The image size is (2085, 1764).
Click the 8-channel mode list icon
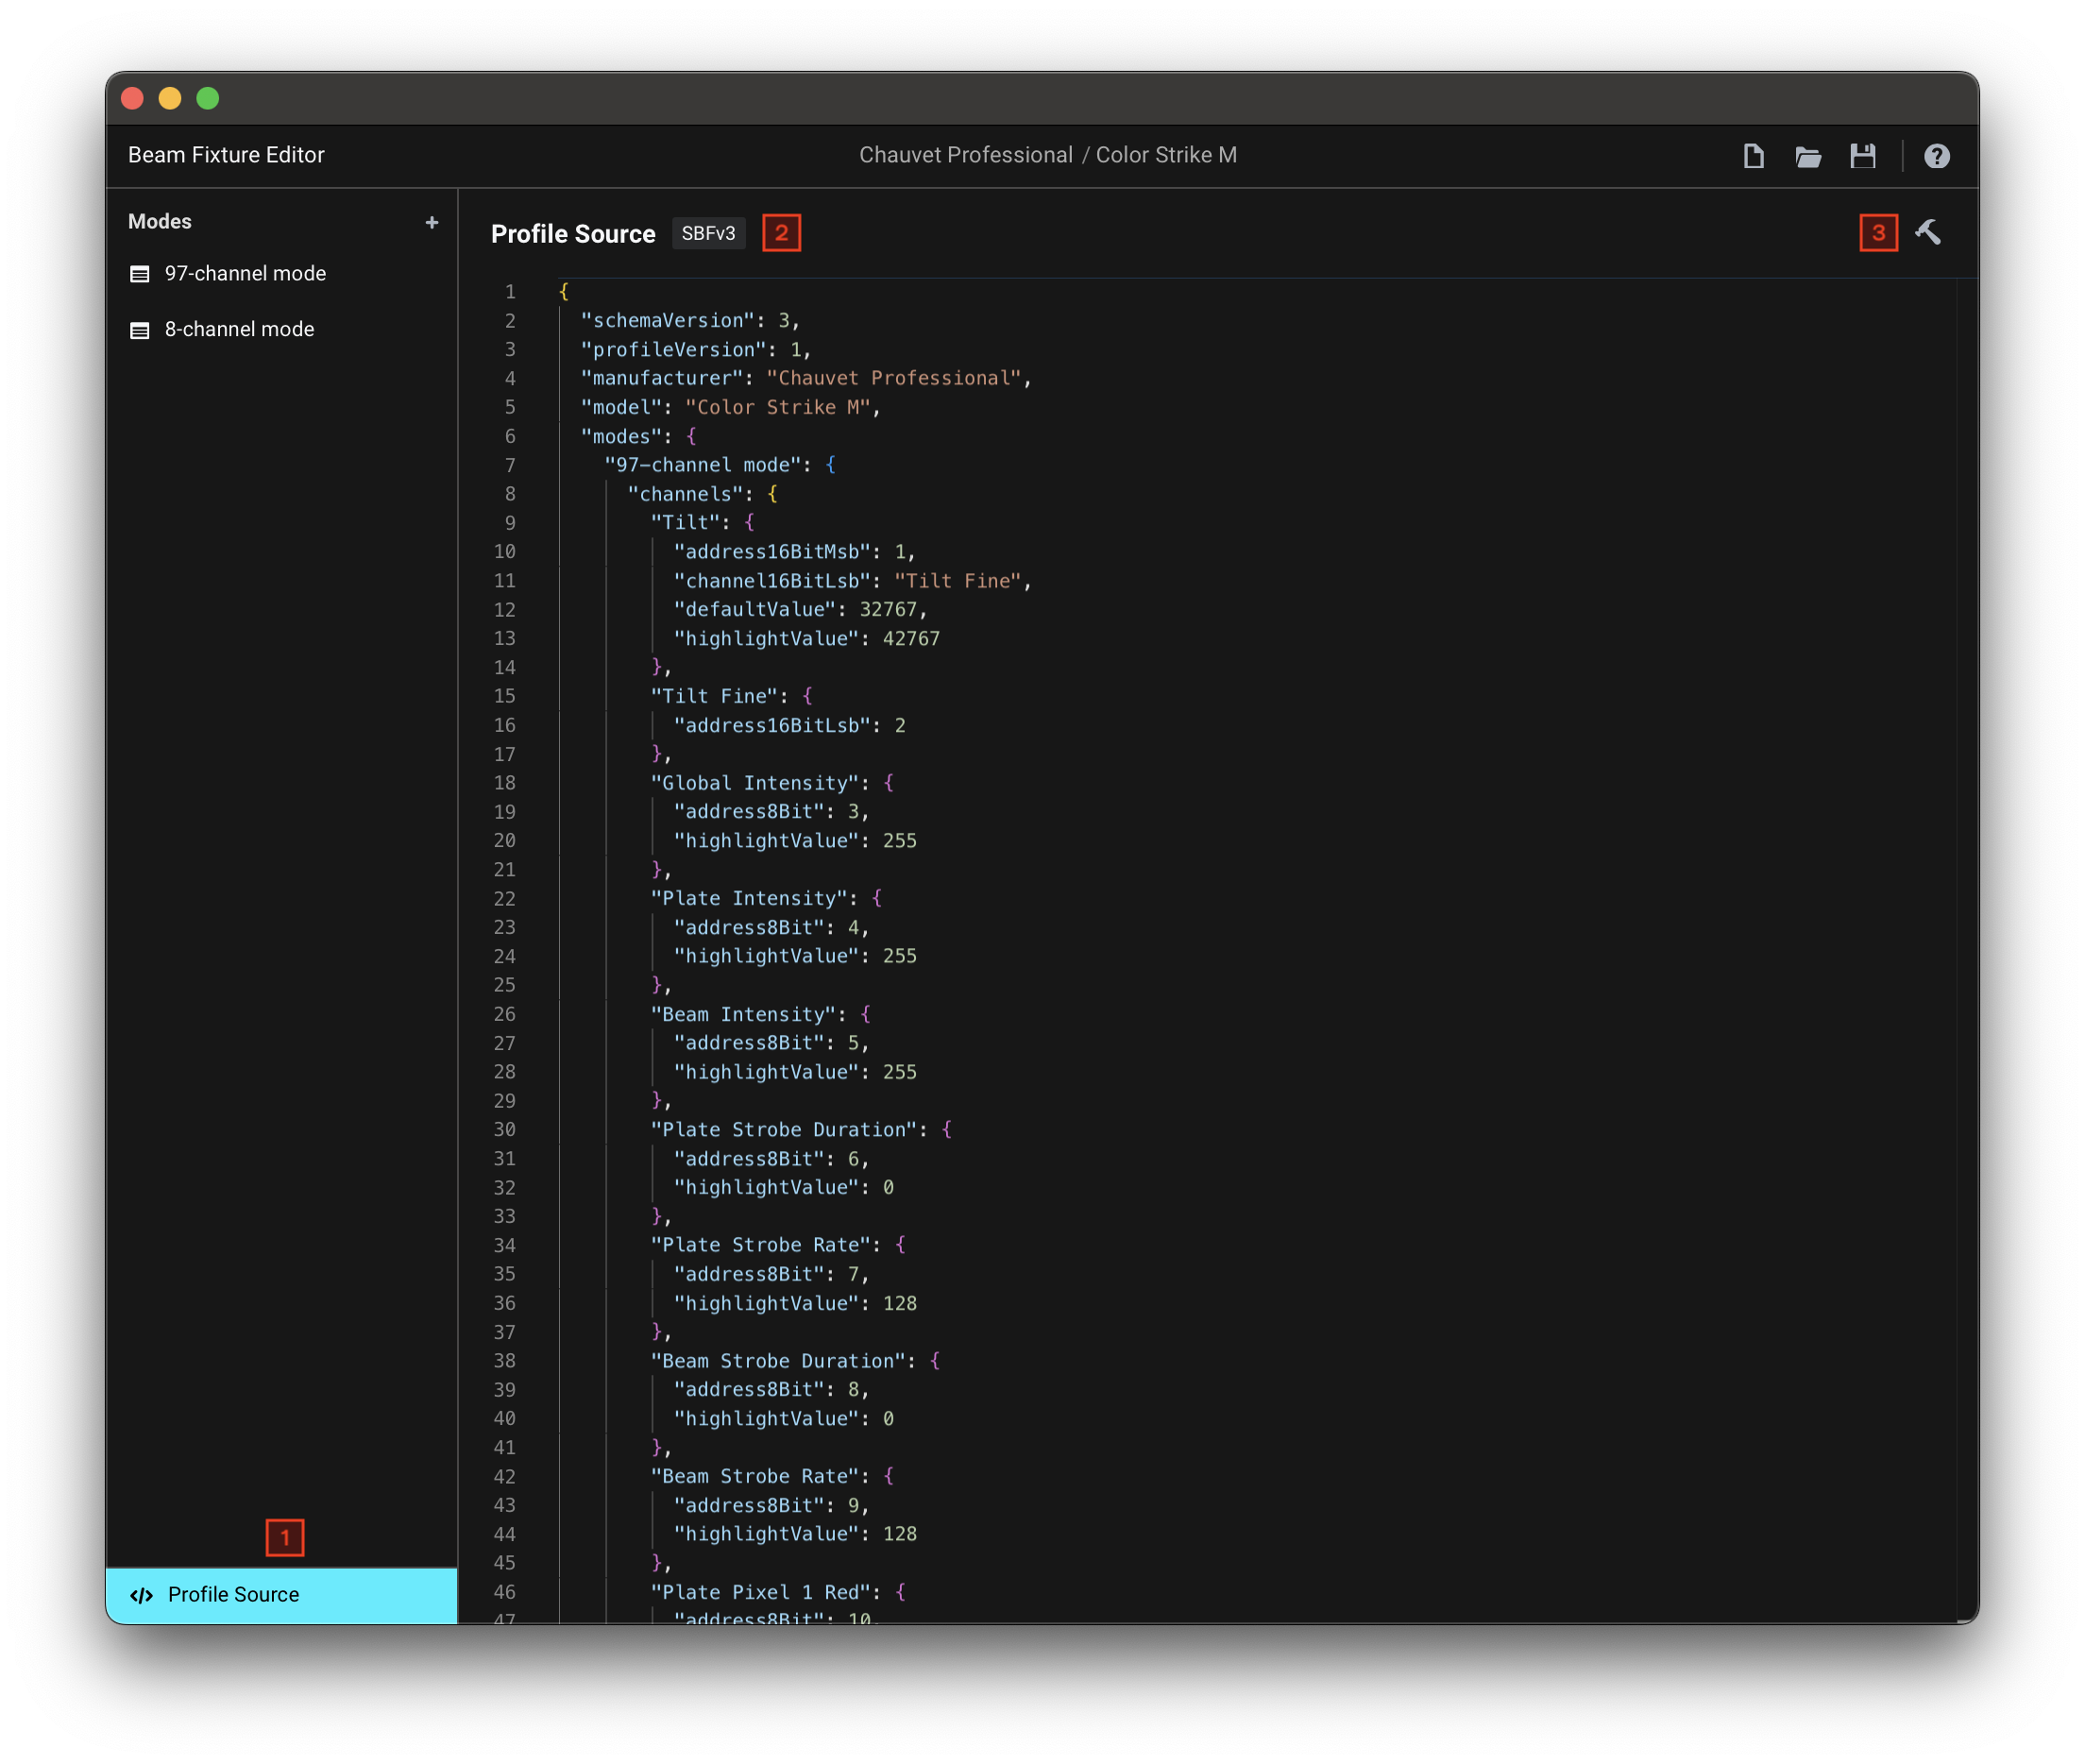(140, 330)
